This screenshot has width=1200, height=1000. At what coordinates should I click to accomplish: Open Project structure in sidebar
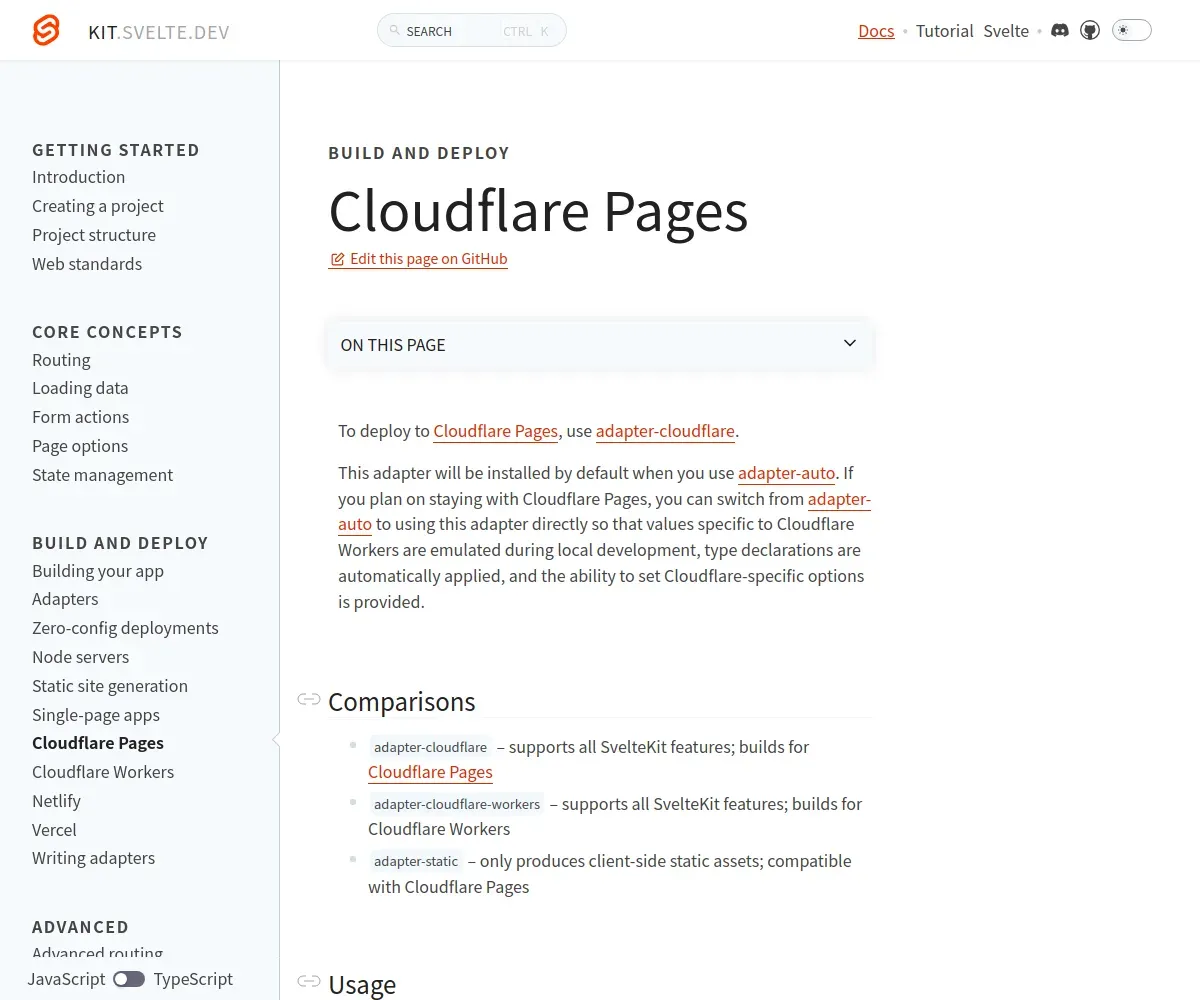pyautogui.click(x=94, y=235)
